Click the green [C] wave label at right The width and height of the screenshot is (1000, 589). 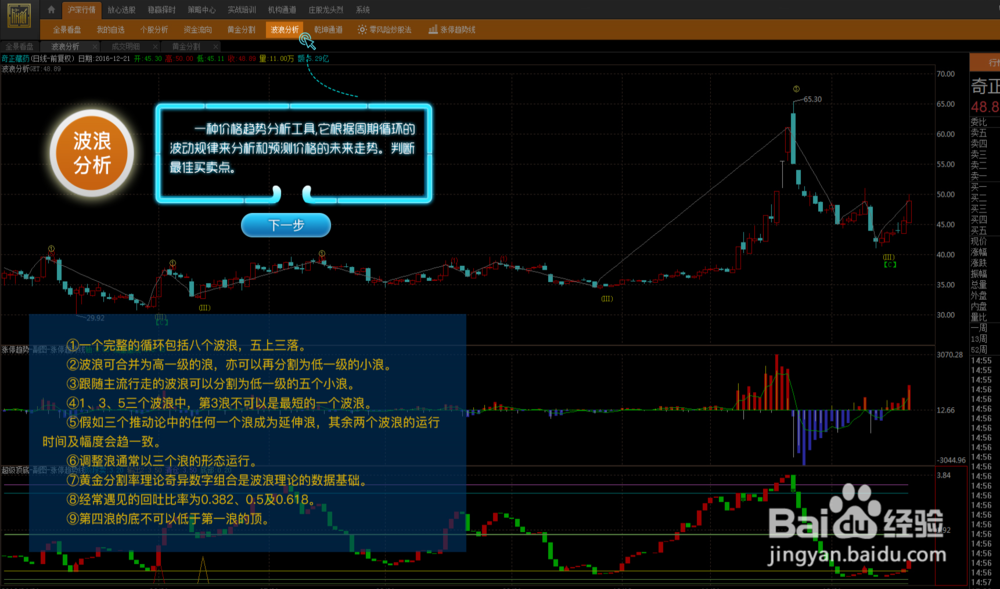click(x=890, y=264)
